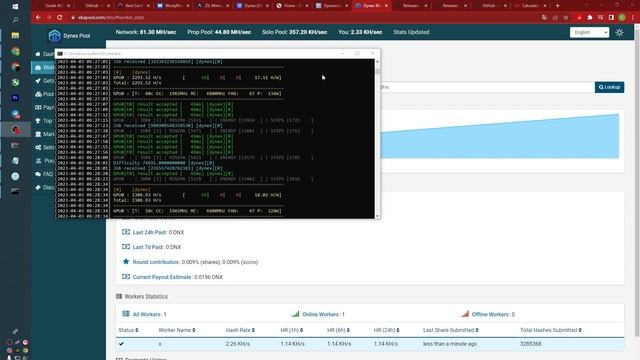Screen dimensions: 640x360
Task: Click the 2.26 KH/s hash rate cell
Action: tap(238, 344)
